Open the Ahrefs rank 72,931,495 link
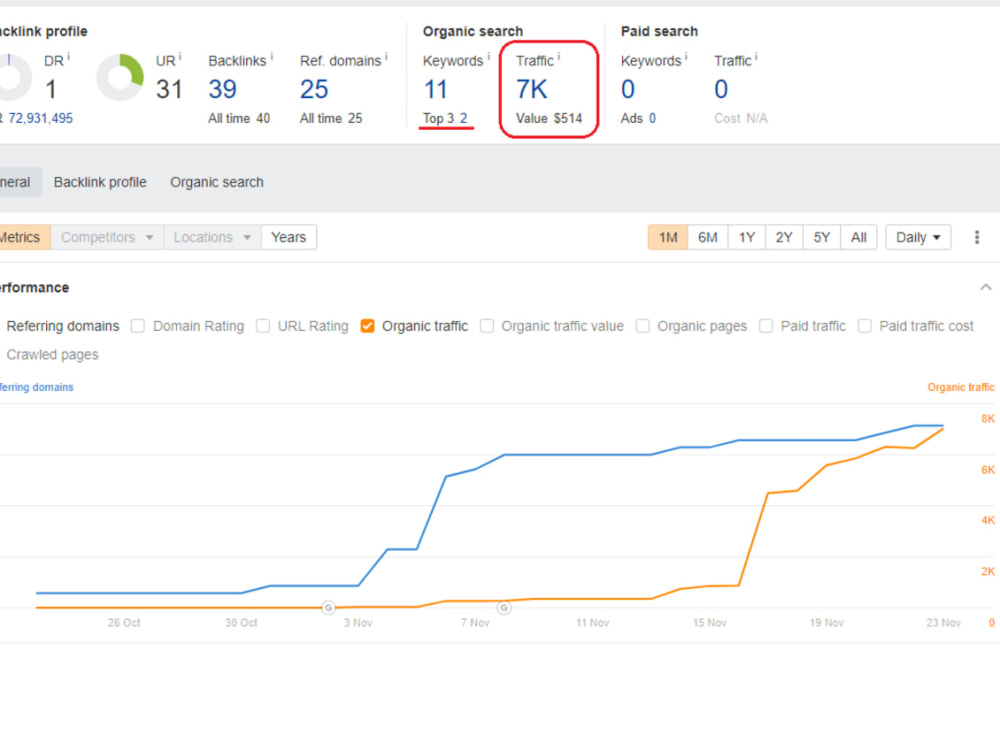 point(41,119)
